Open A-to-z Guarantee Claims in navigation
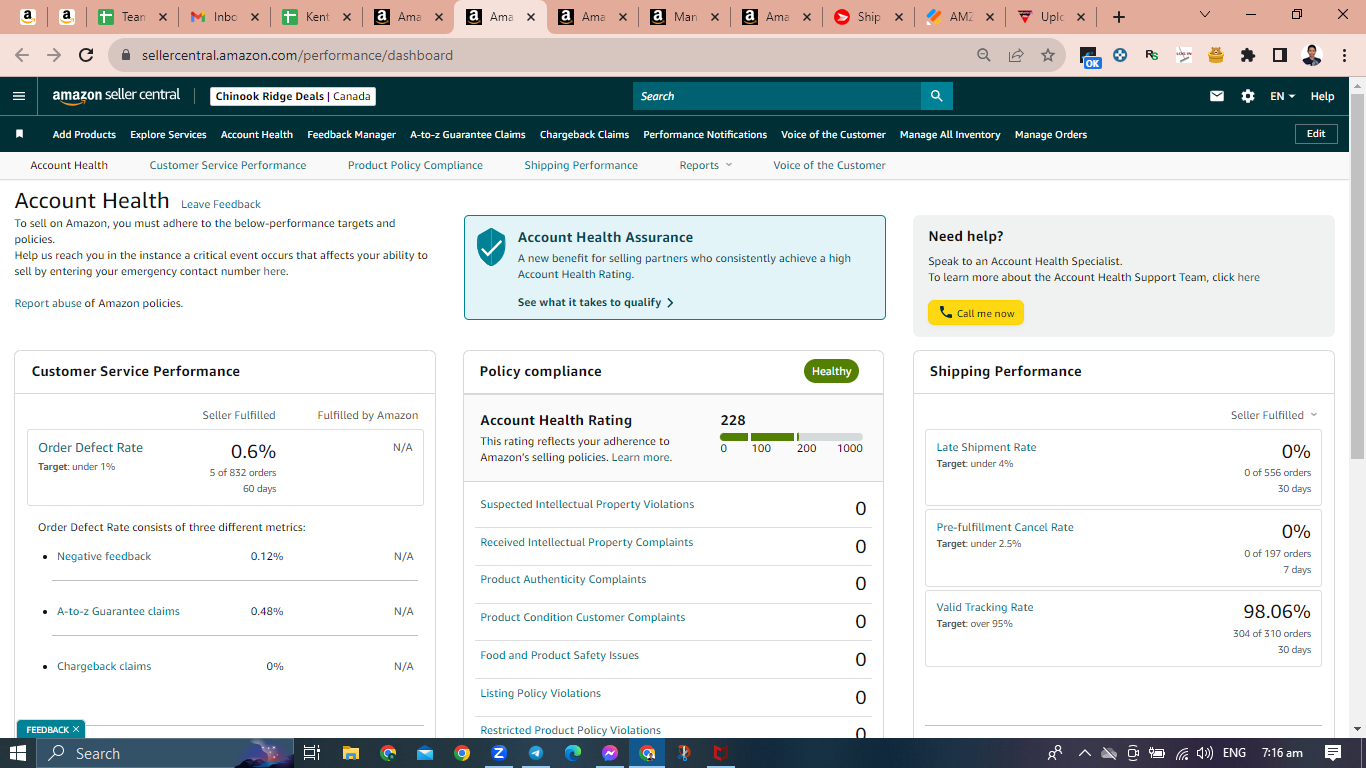Image resolution: width=1366 pixels, height=768 pixels. pos(468,134)
